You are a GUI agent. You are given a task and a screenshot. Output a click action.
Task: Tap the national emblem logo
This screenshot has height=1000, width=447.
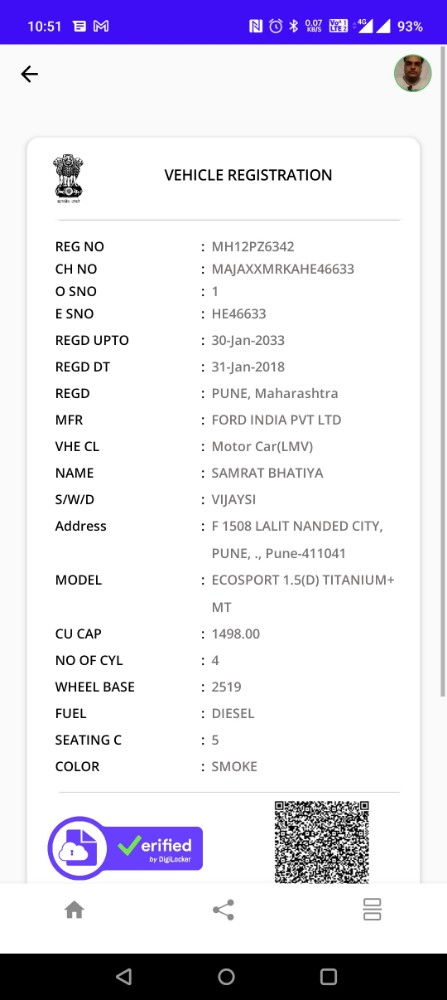tap(68, 178)
